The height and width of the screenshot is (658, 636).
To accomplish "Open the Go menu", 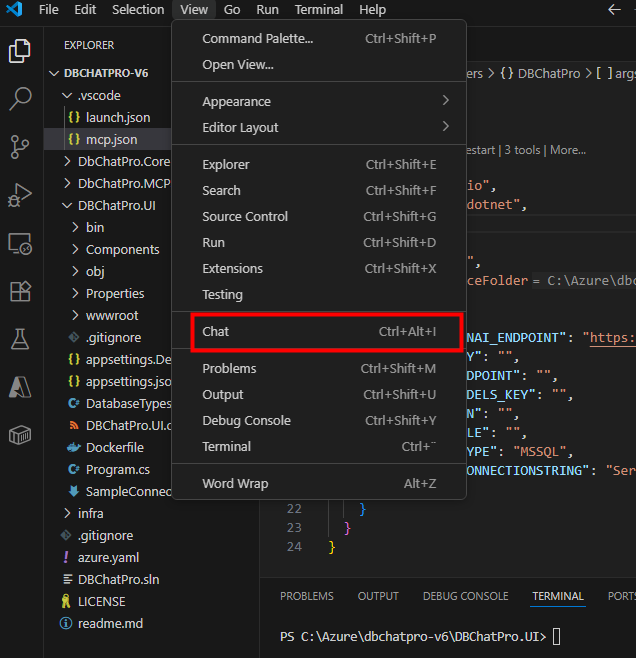I will tap(232, 9).
